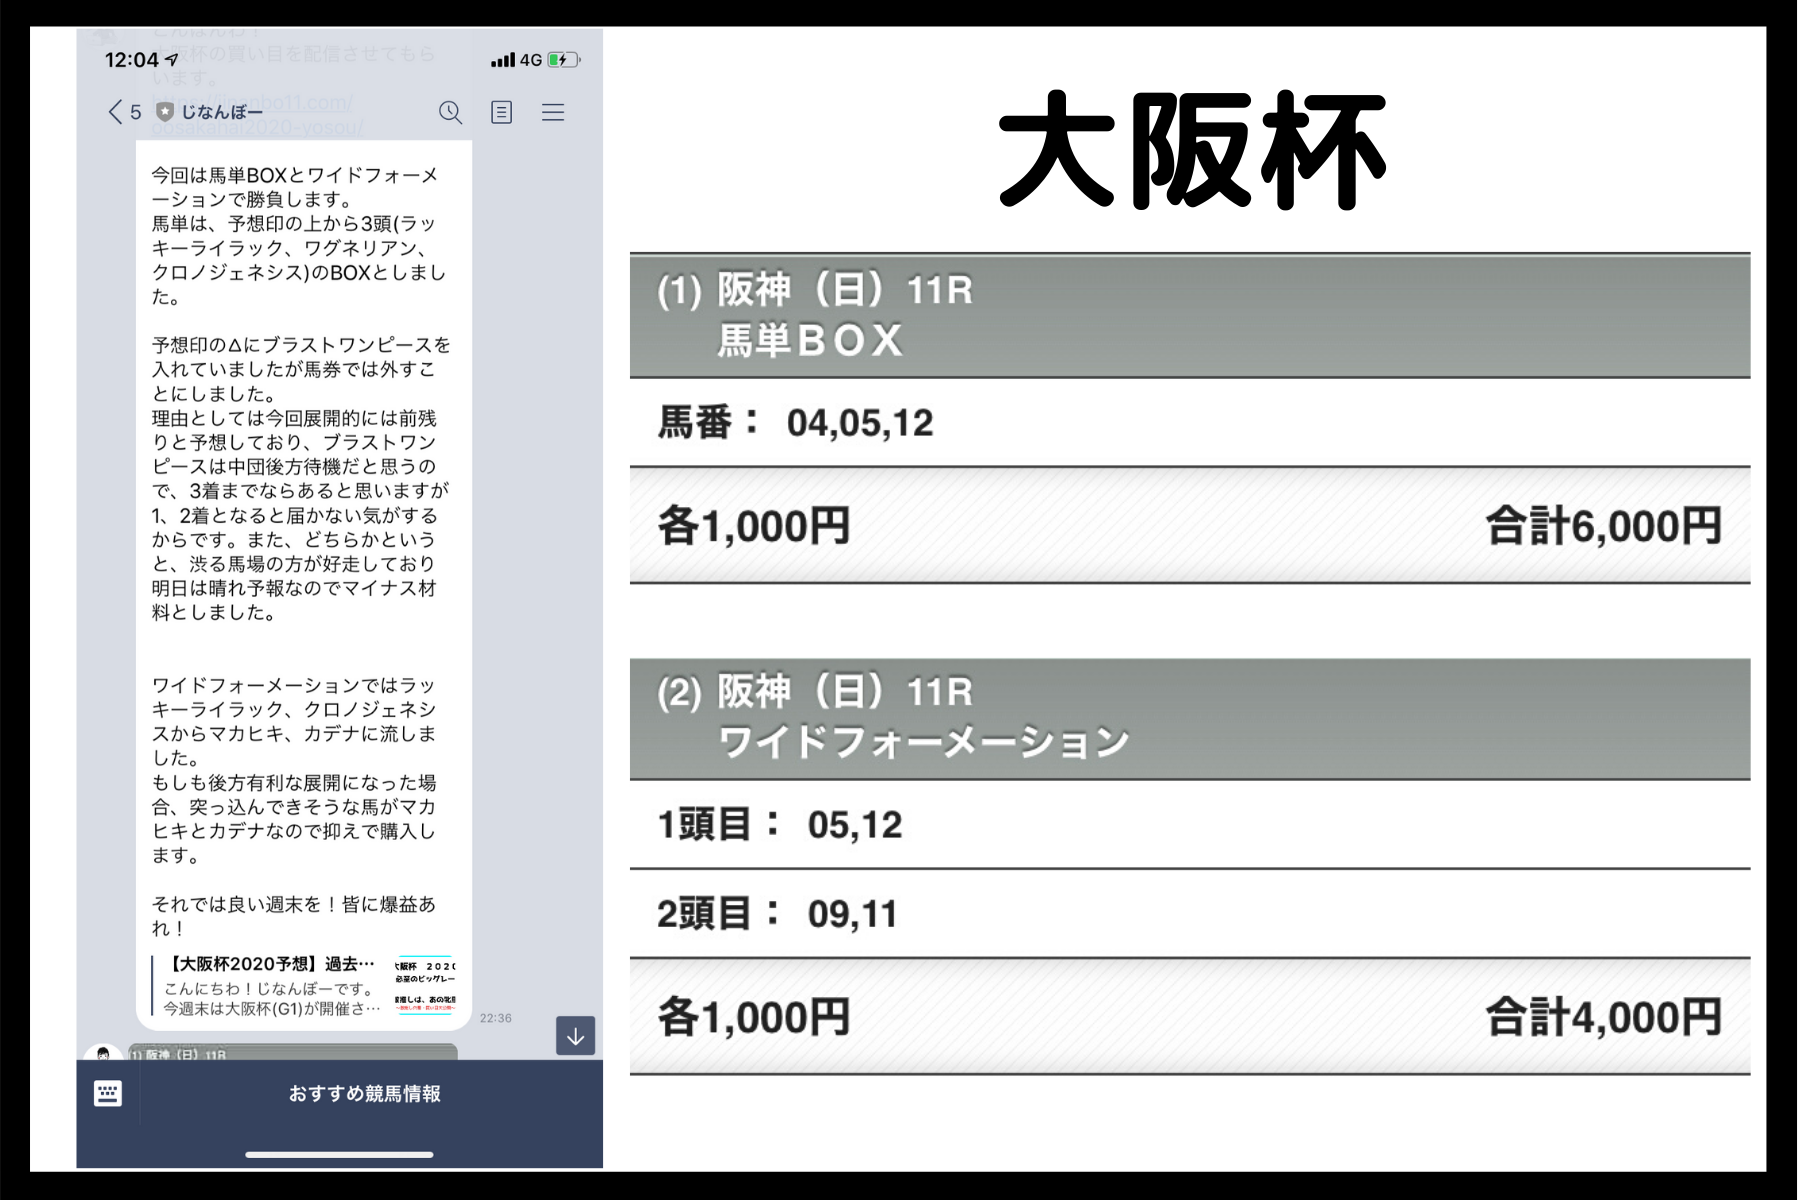
Task: Tap the home indicator bar
Action: 339,1154
